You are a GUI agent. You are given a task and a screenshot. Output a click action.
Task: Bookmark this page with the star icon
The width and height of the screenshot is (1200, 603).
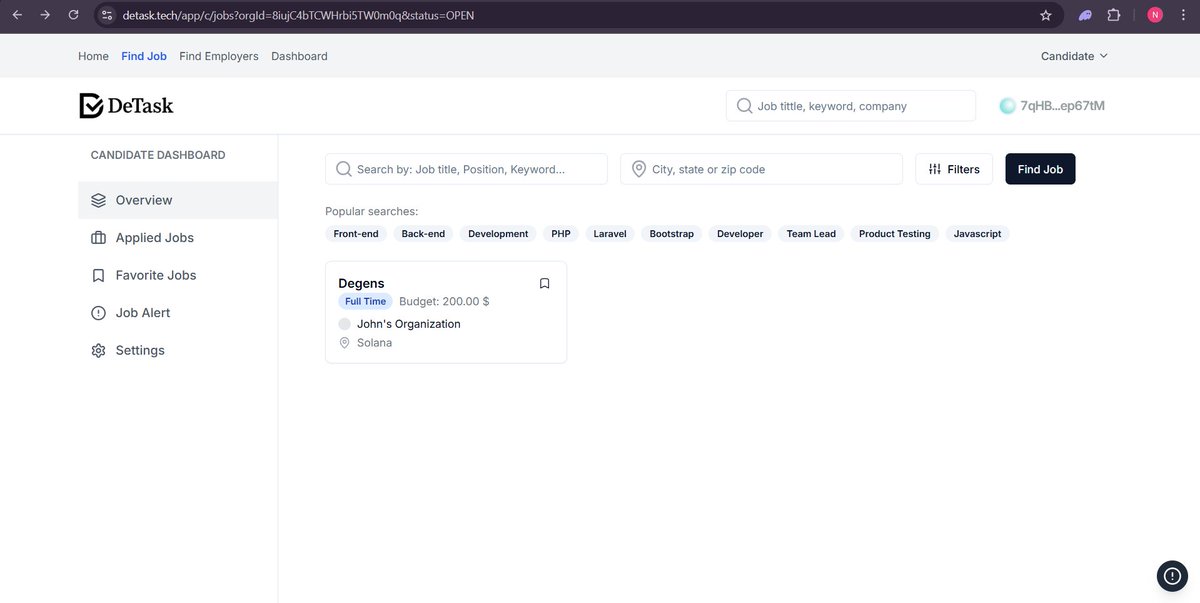[1046, 15]
